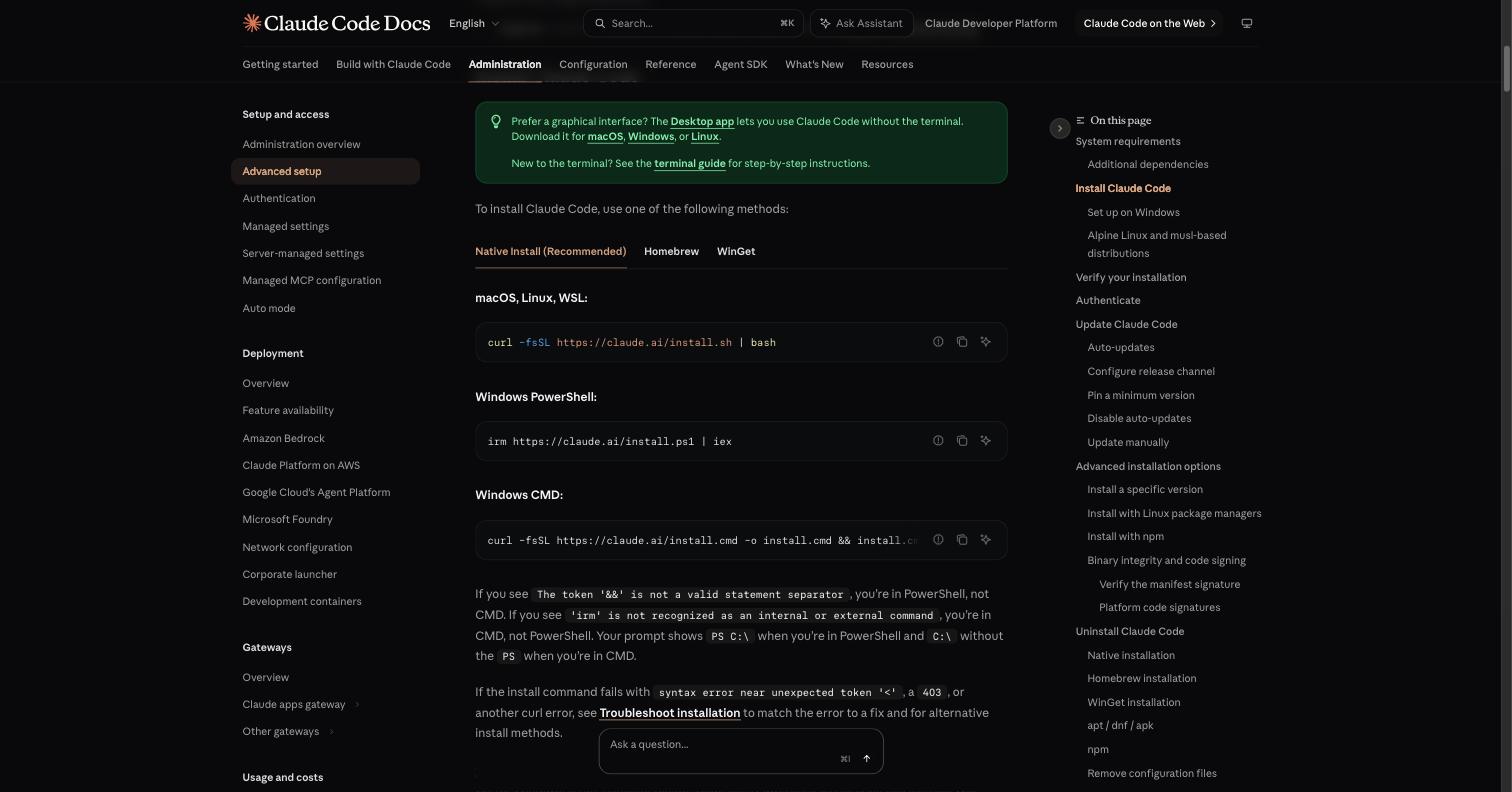Image resolution: width=1512 pixels, height=792 pixels.
Task: Select Advanced setup in the sidebar
Action: pos(325,171)
